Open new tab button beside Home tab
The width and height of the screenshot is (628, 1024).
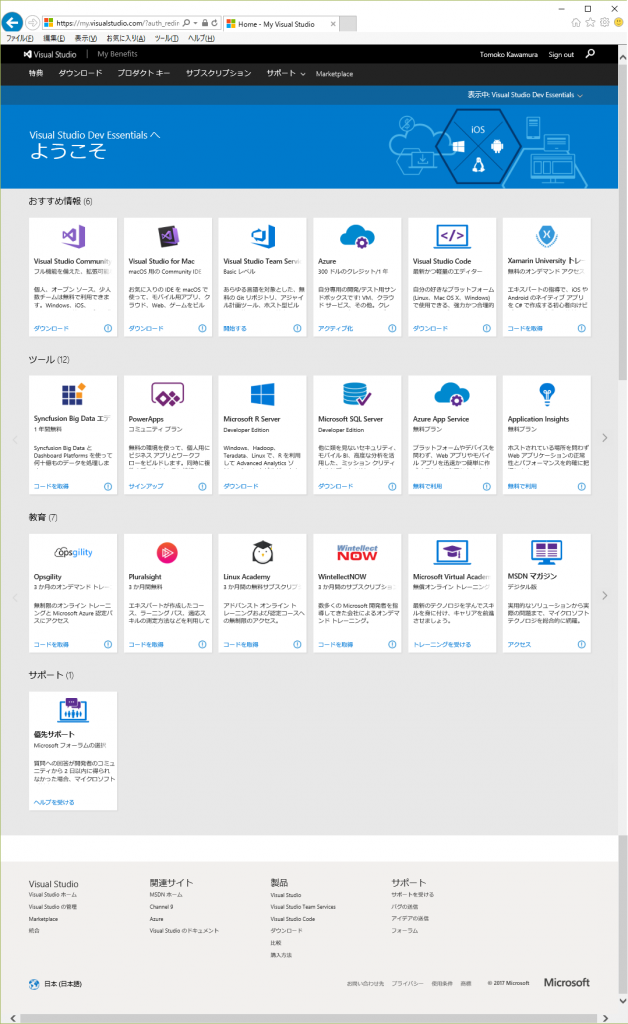click(x=349, y=24)
